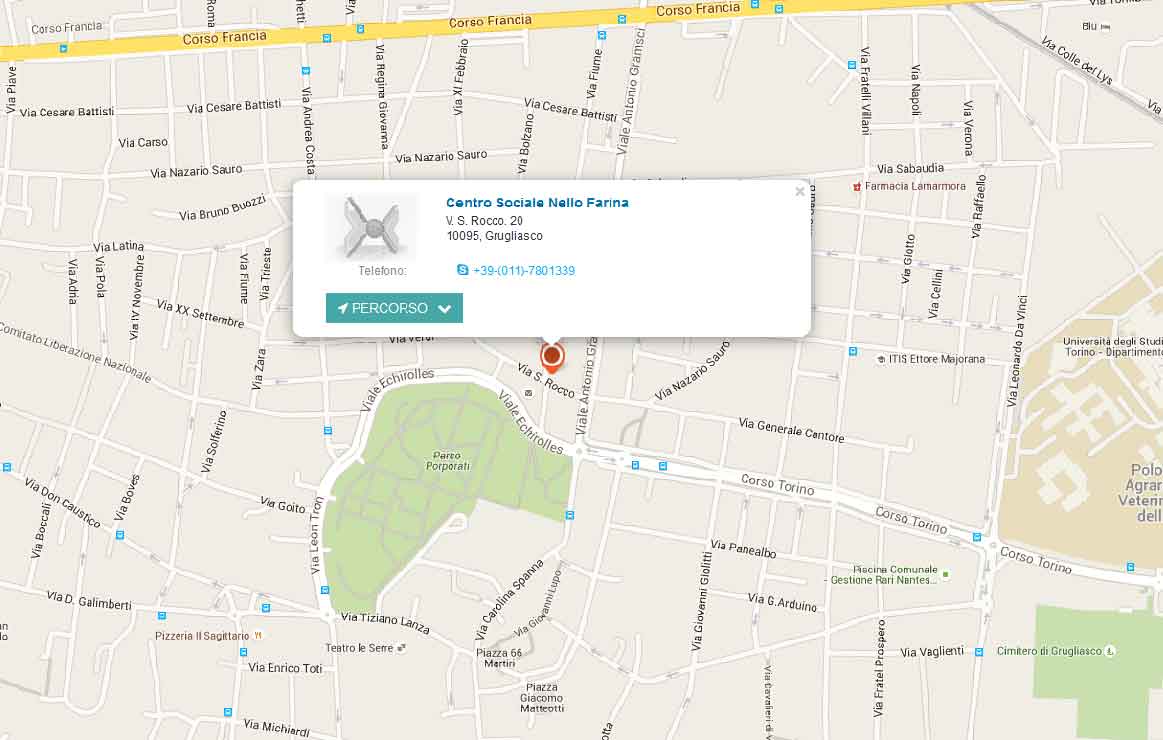Open the Centro Sociale thumbnail image
This screenshot has height=740, width=1163.
[x=372, y=227]
